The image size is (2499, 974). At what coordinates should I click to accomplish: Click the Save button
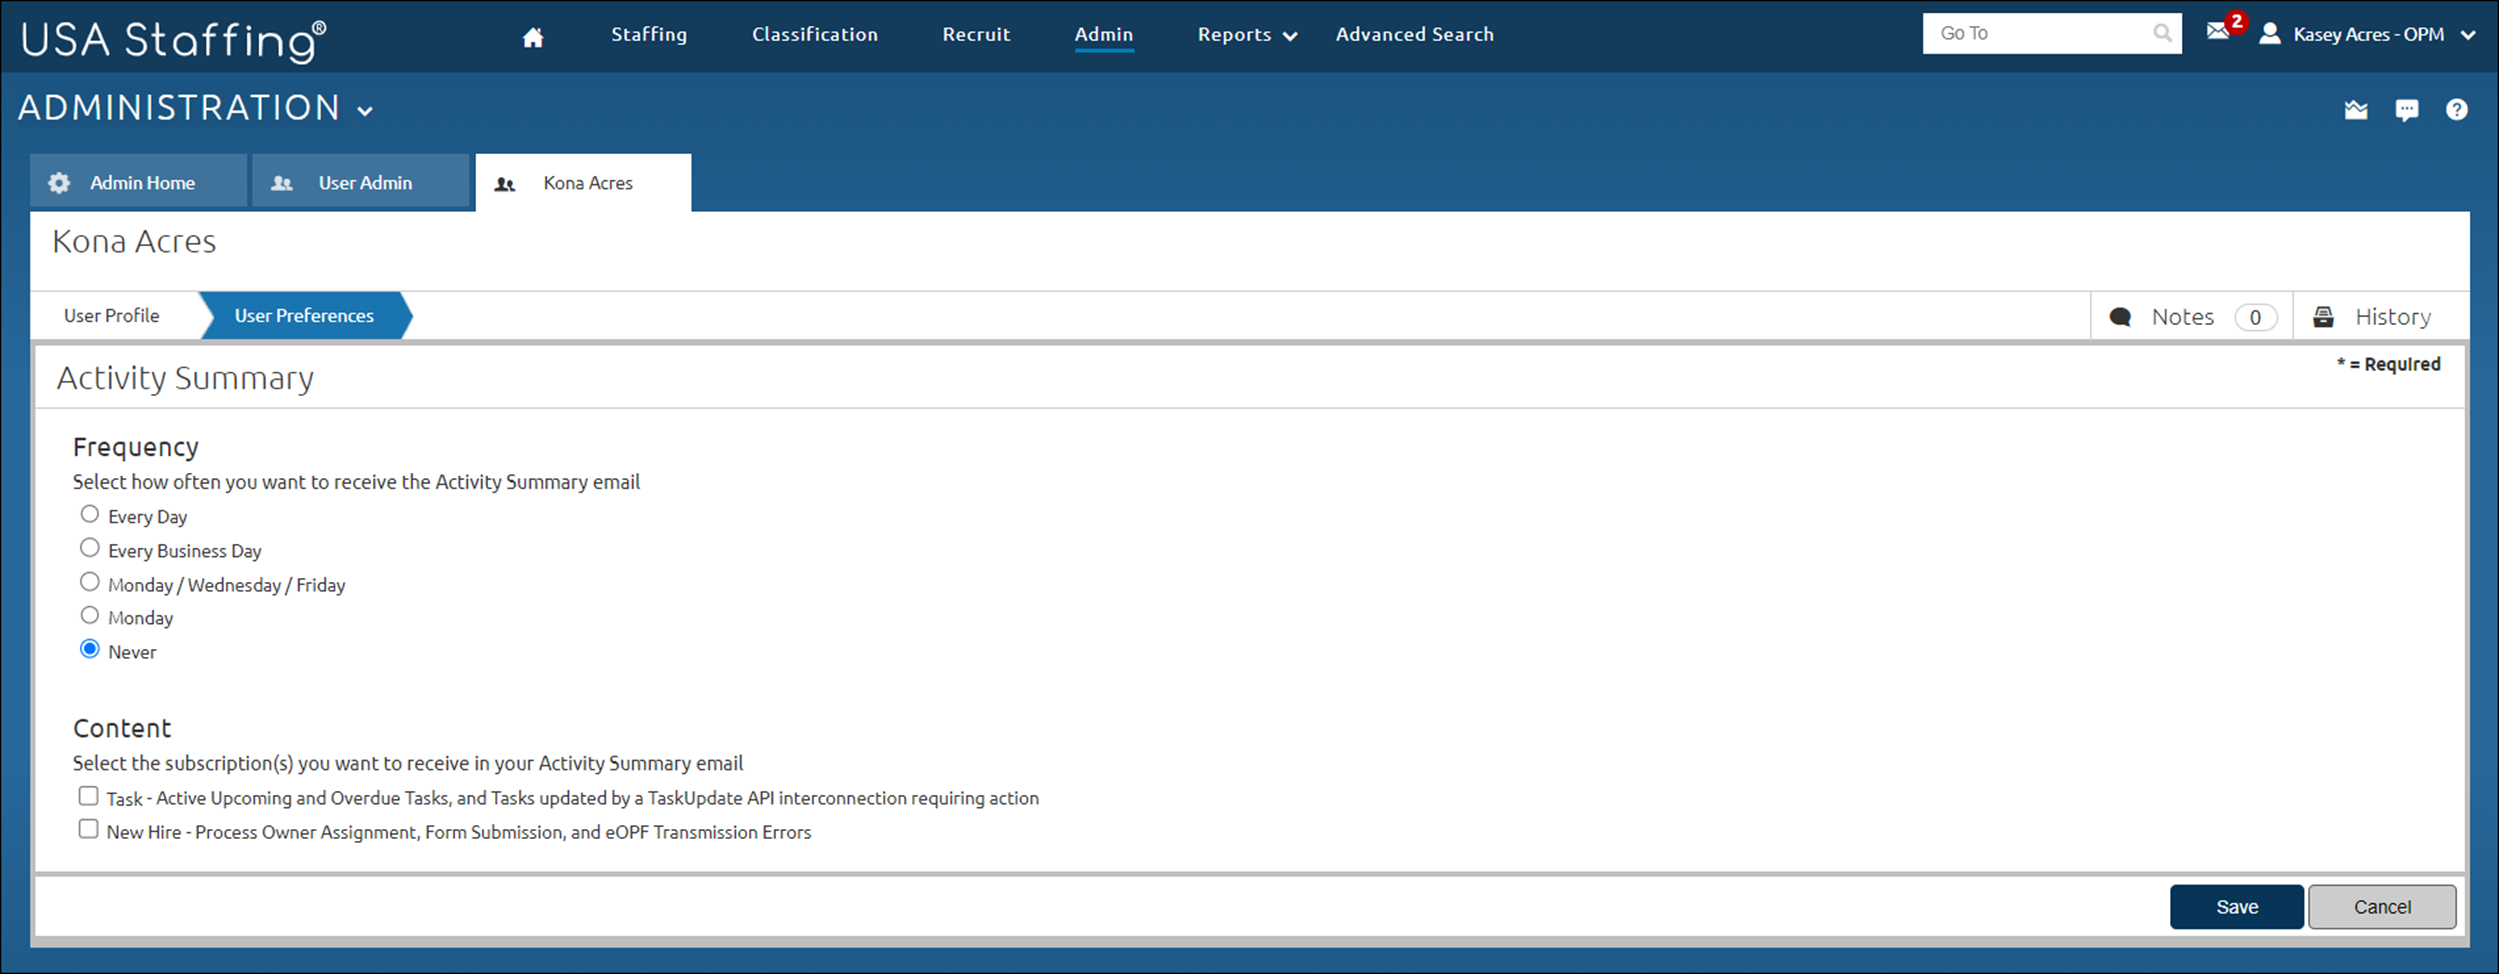coord(2237,906)
